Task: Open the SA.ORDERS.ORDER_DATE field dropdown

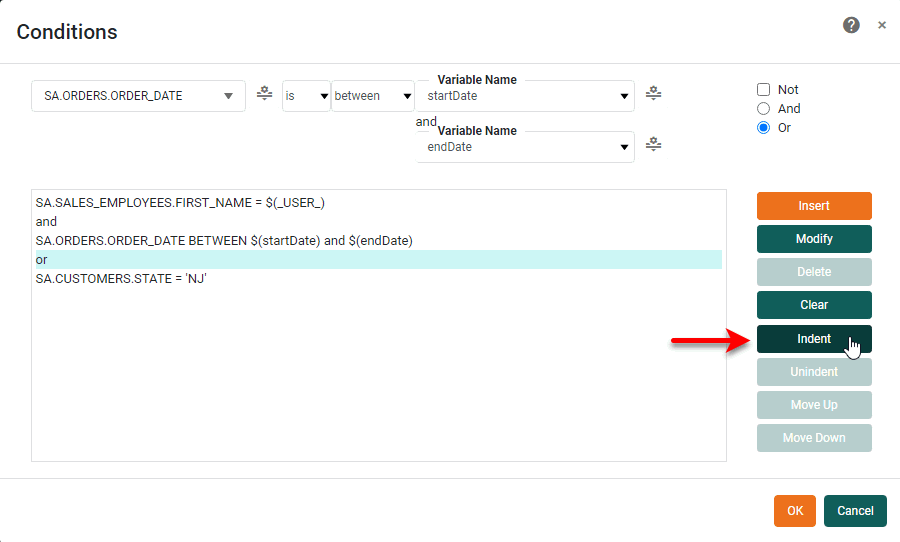Action: (138, 96)
